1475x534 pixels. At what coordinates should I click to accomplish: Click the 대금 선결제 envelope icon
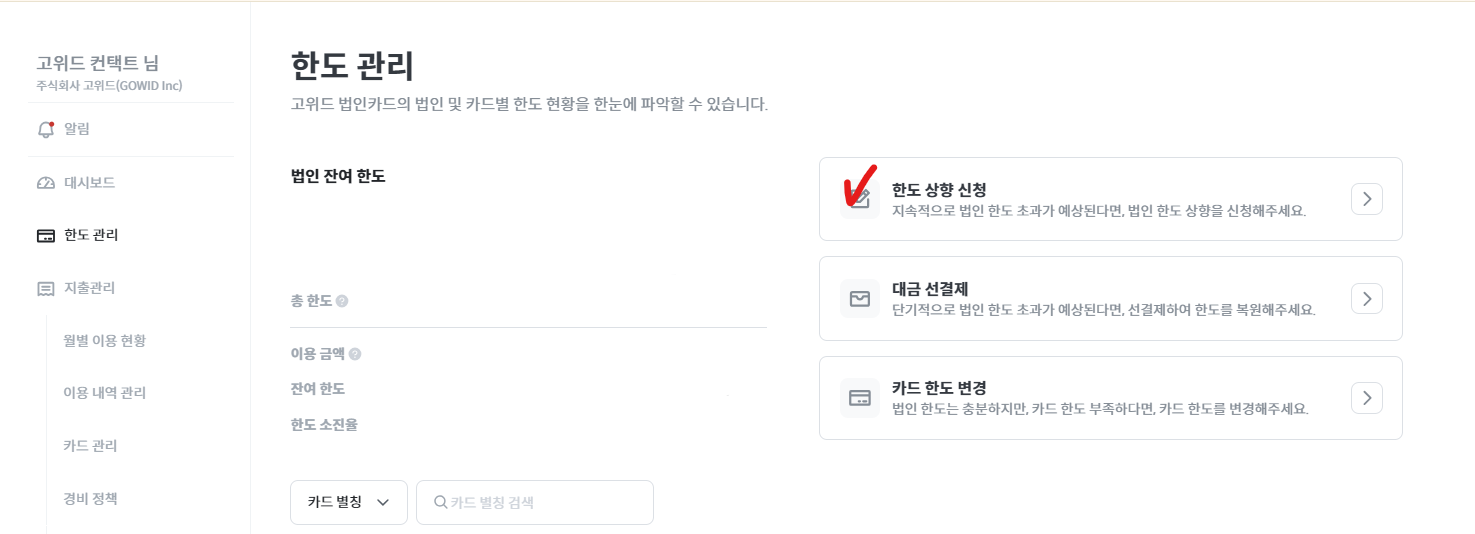859,298
